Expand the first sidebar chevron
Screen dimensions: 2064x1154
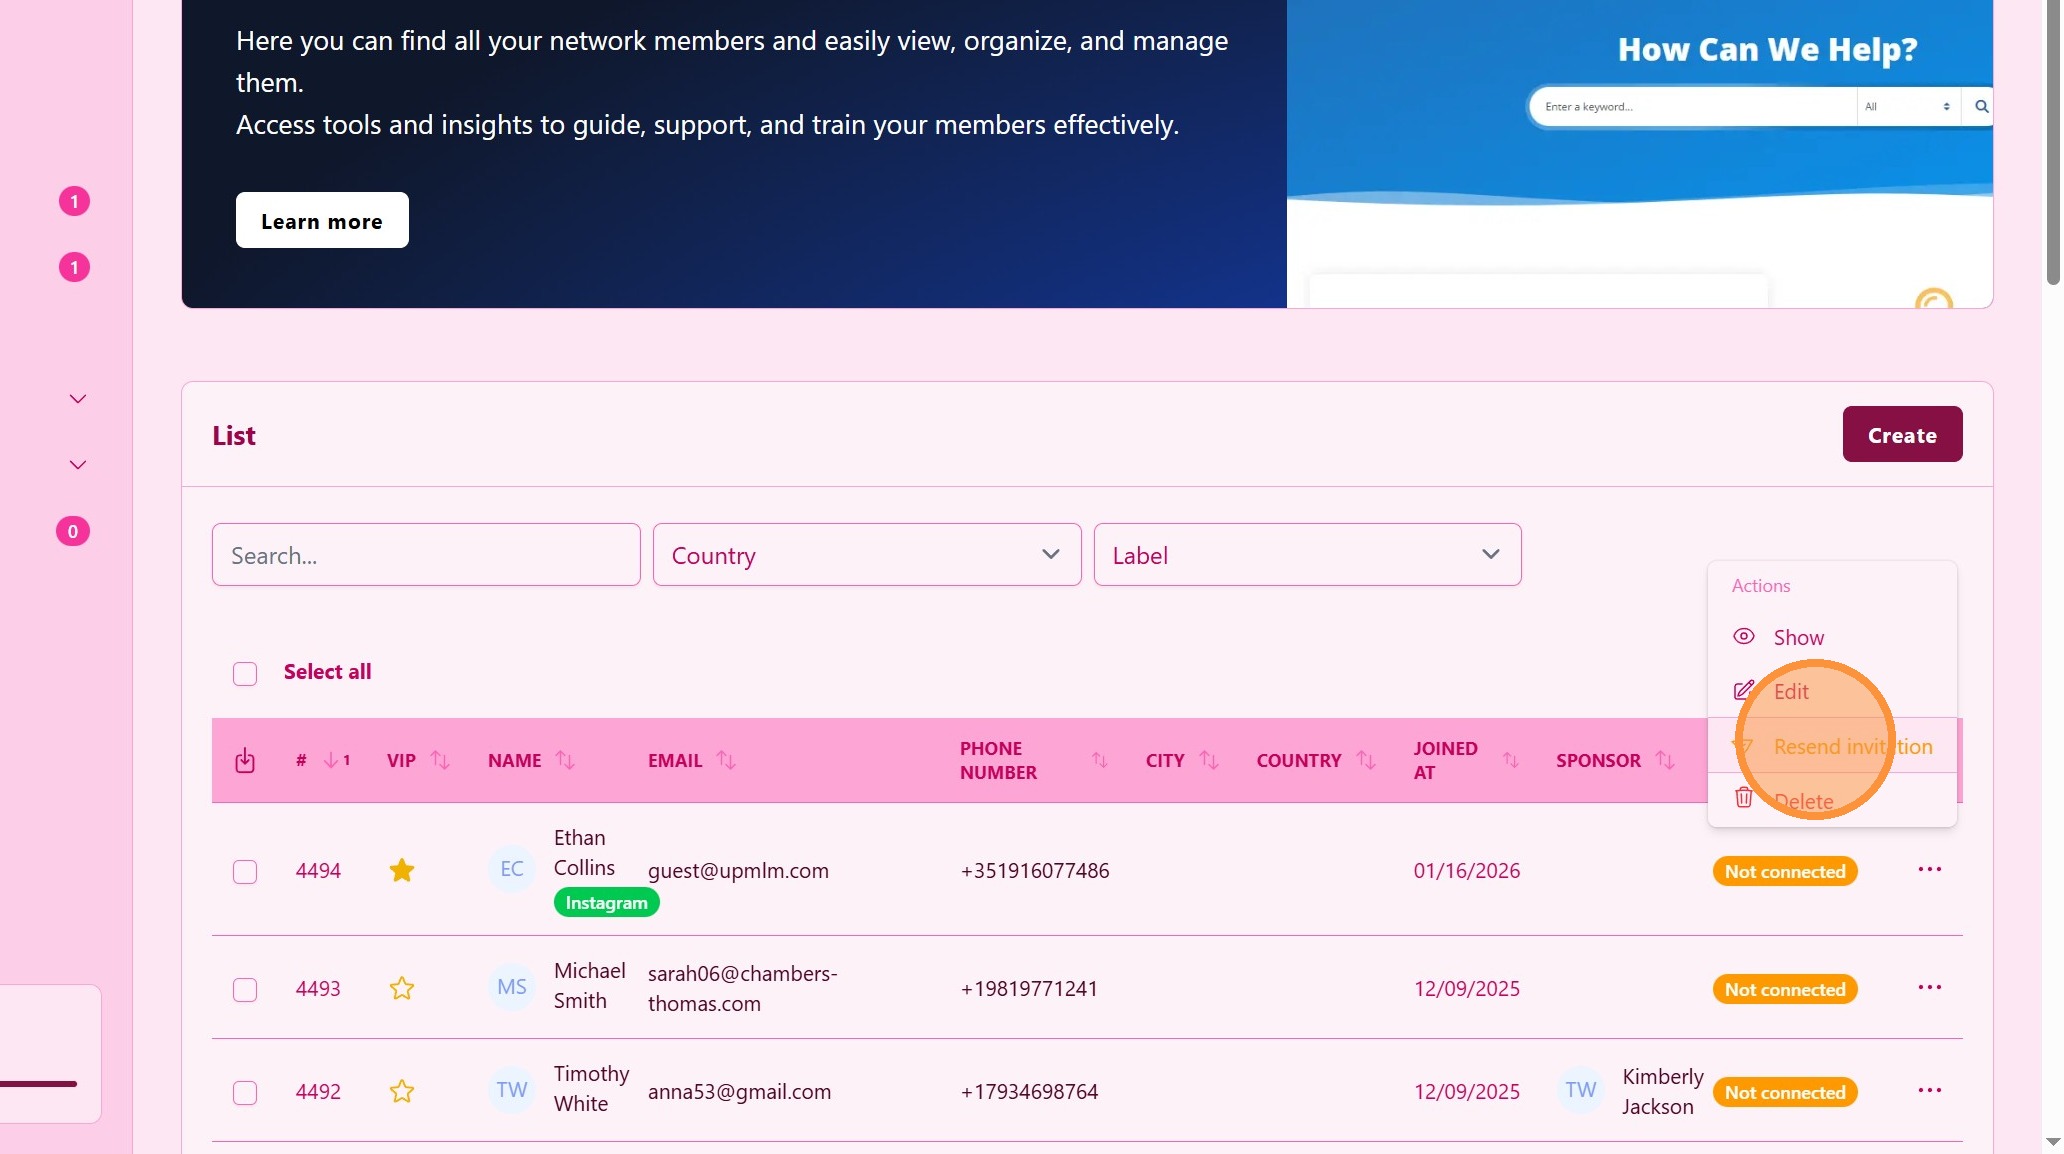pos(78,399)
